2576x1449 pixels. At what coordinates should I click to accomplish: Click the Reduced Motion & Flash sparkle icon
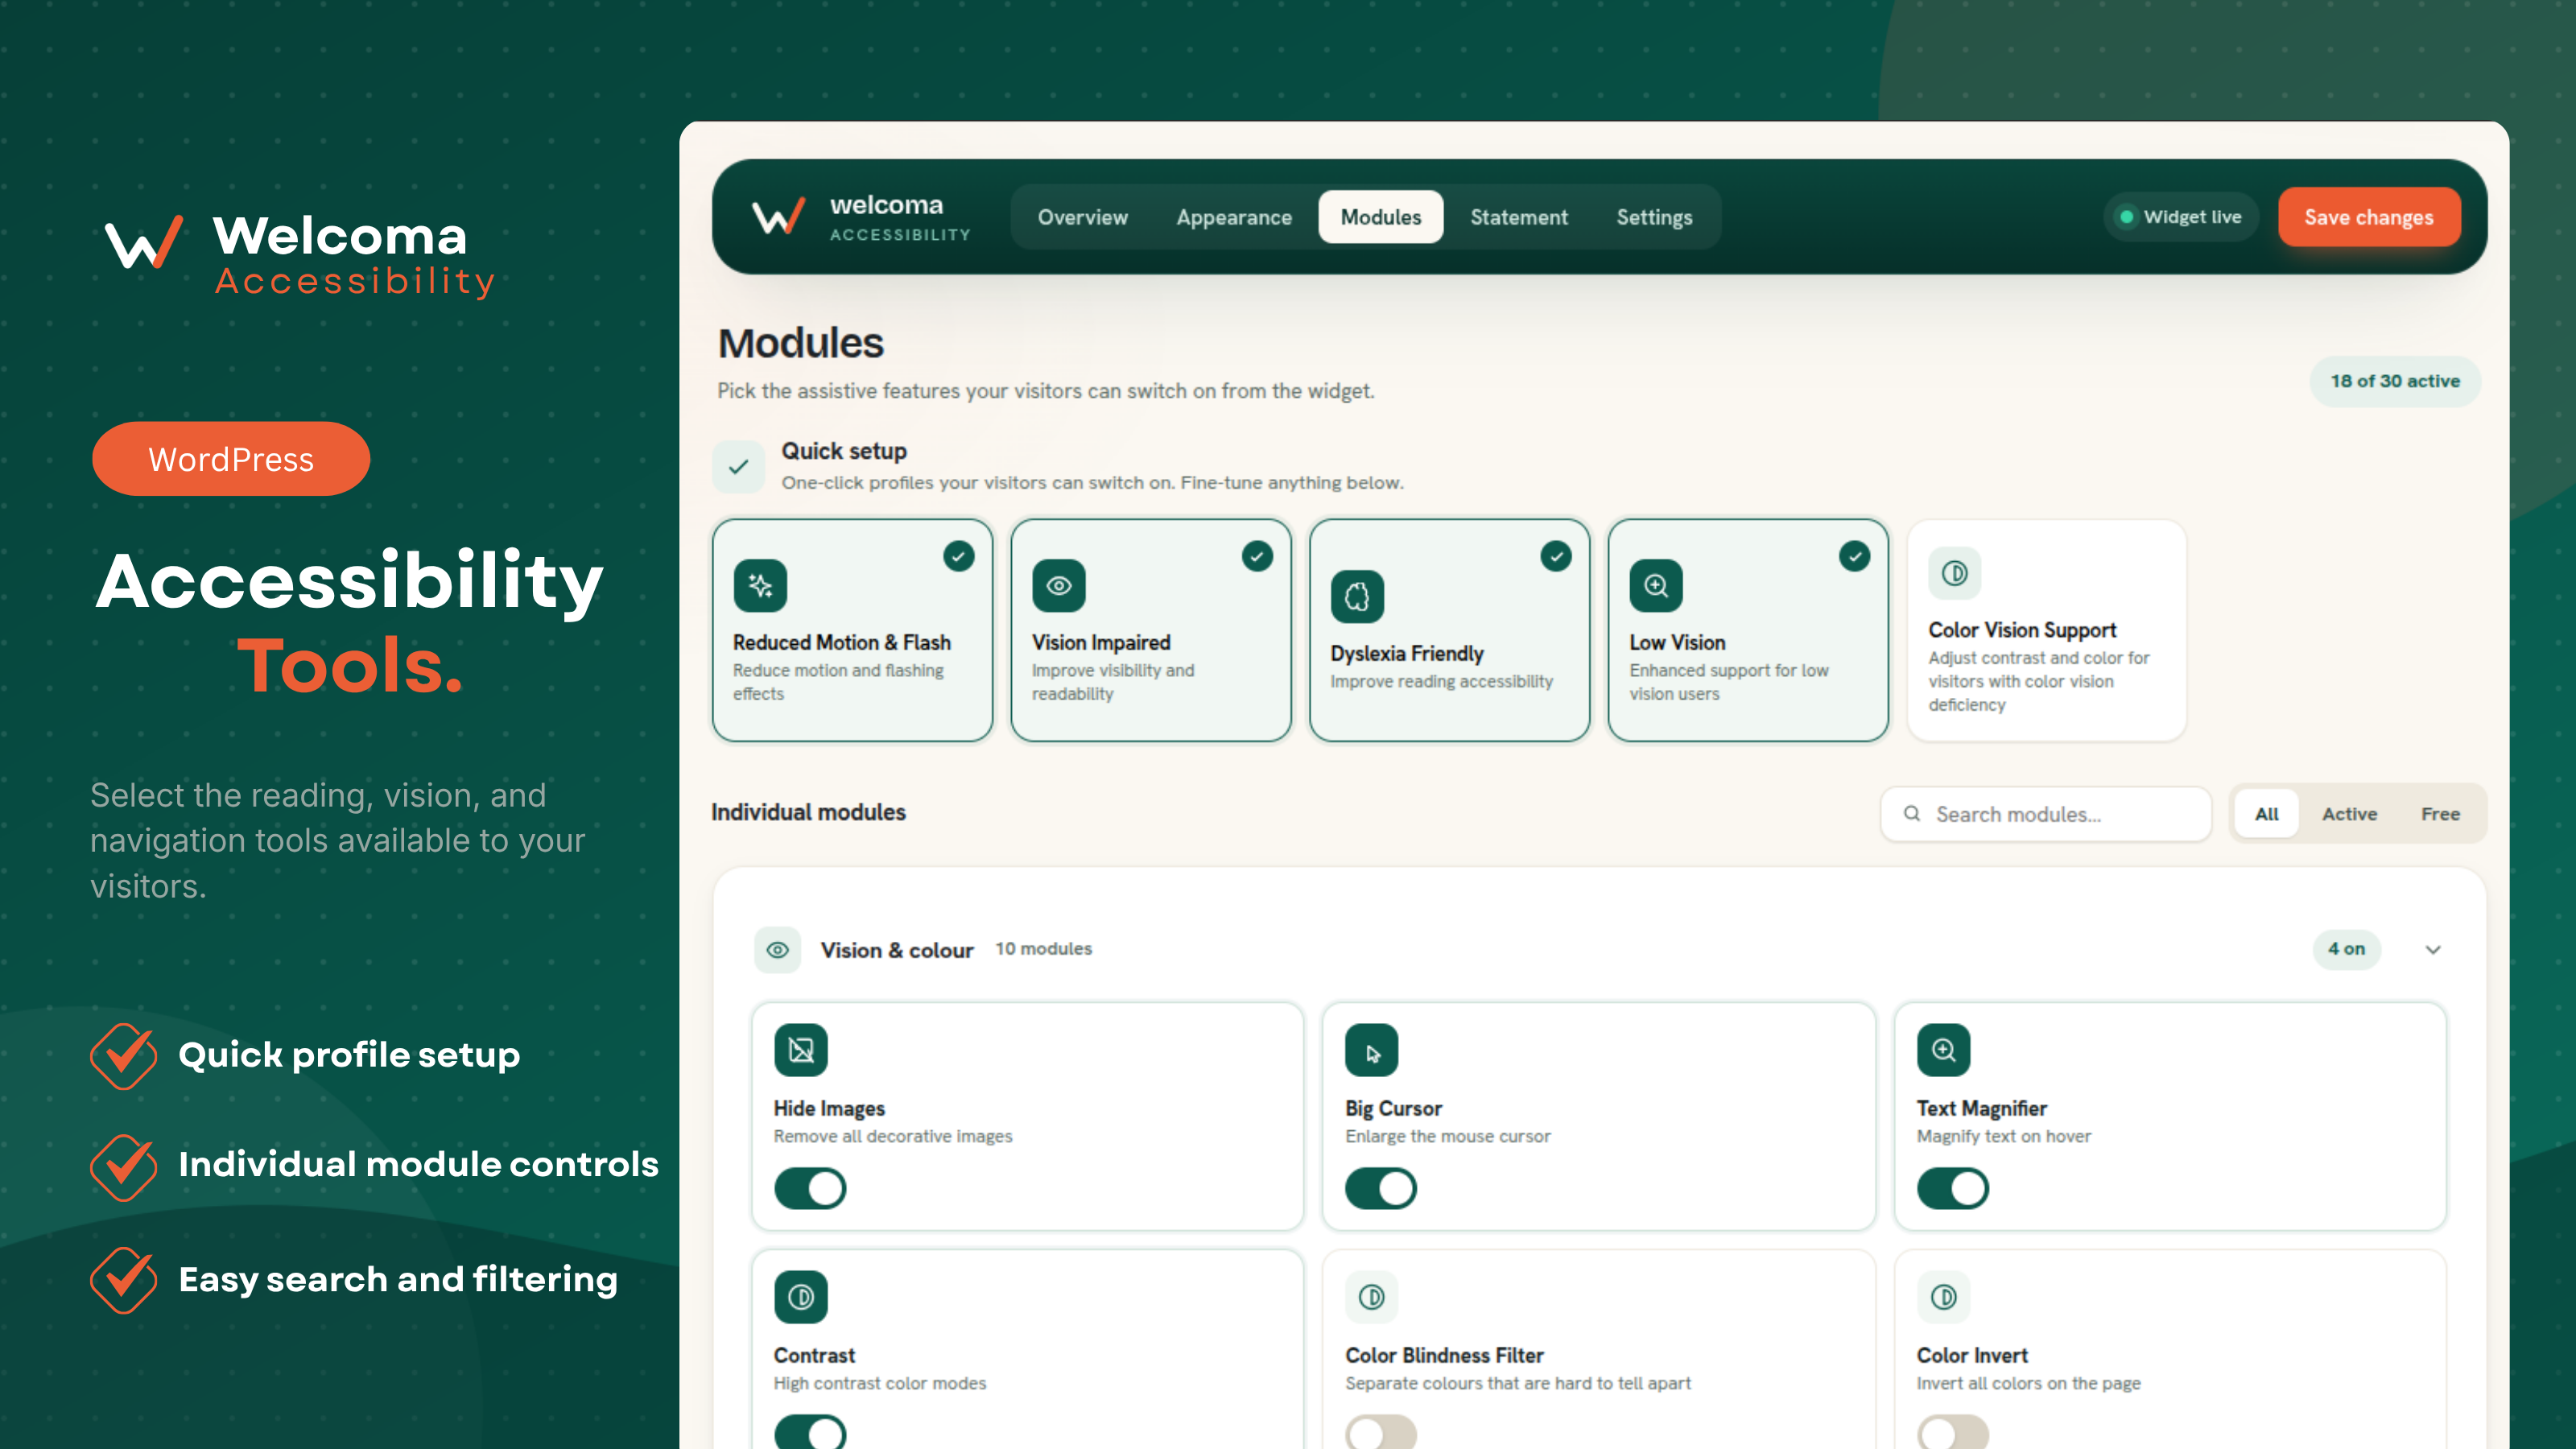pyautogui.click(x=760, y=585)
